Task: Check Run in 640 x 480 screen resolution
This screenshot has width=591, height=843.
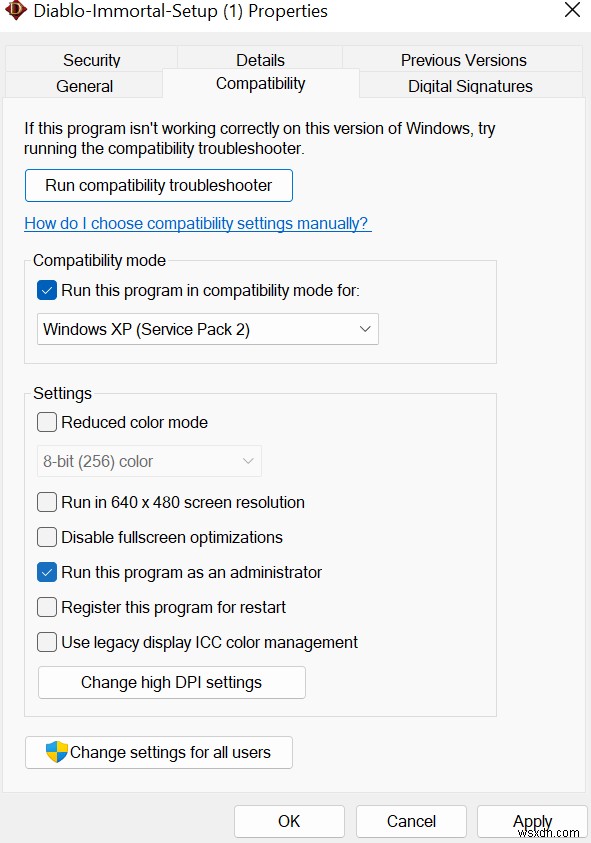Action: (46, 502)
